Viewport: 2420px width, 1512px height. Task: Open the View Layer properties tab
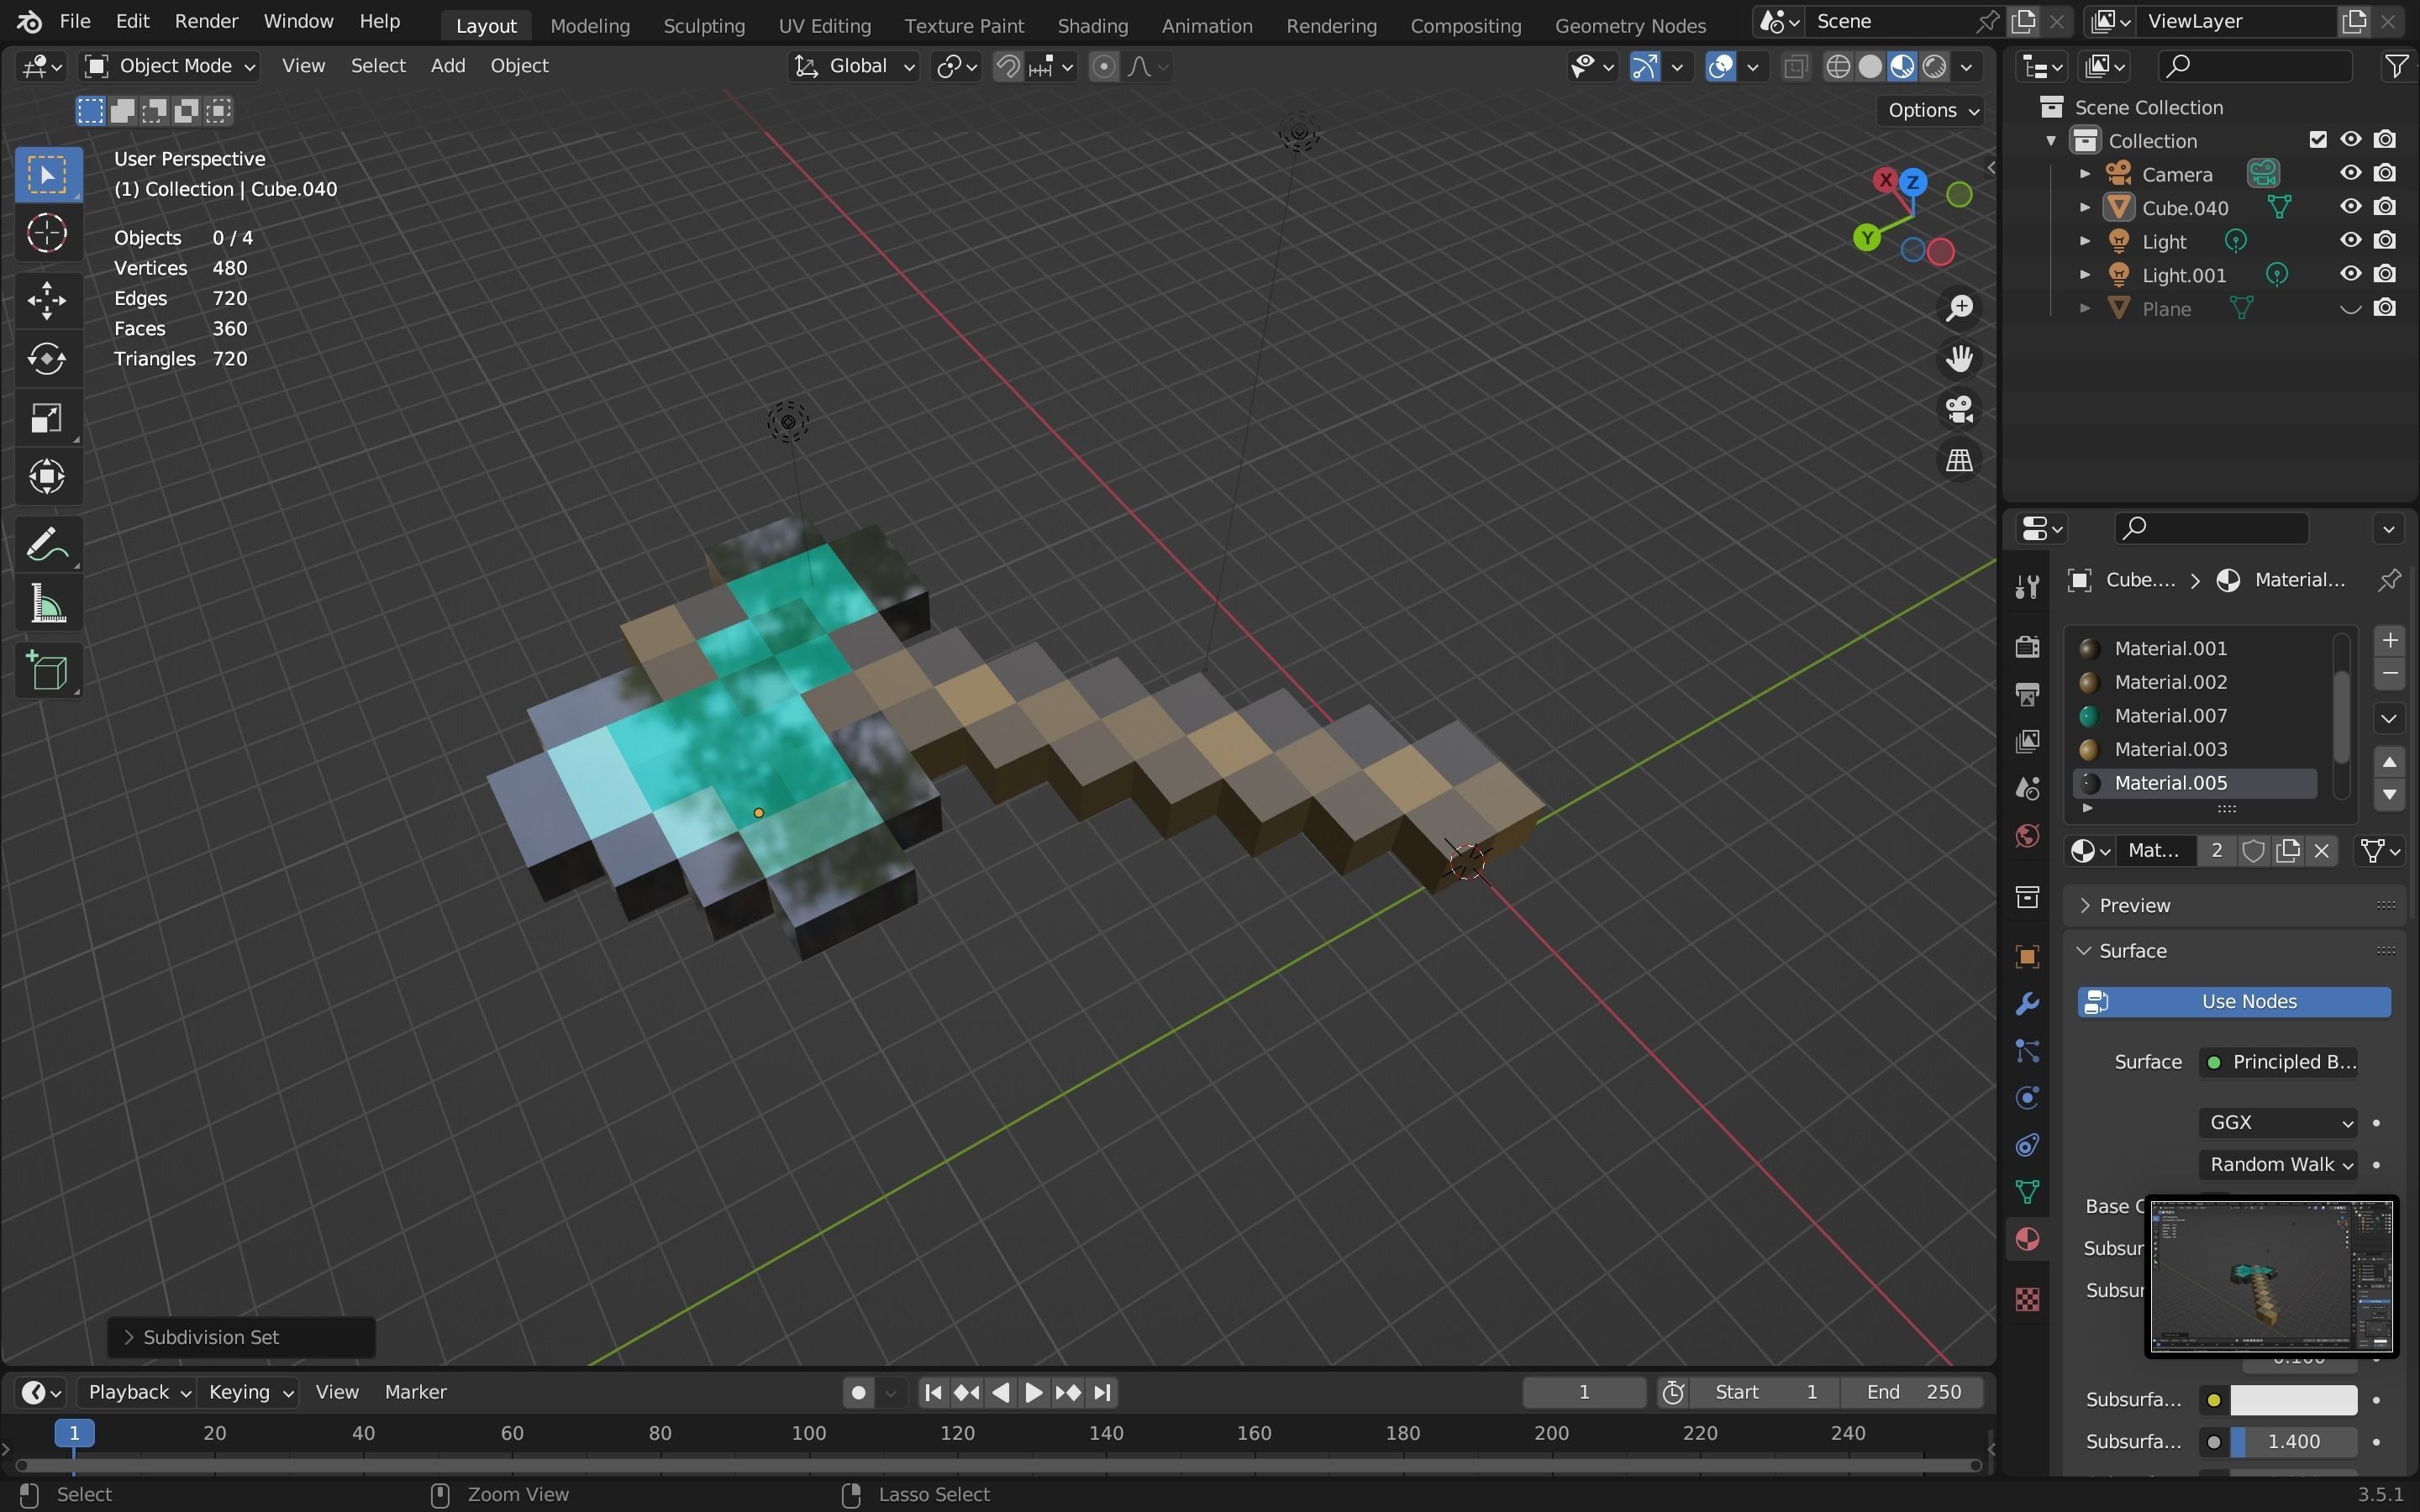point(2027,741)
